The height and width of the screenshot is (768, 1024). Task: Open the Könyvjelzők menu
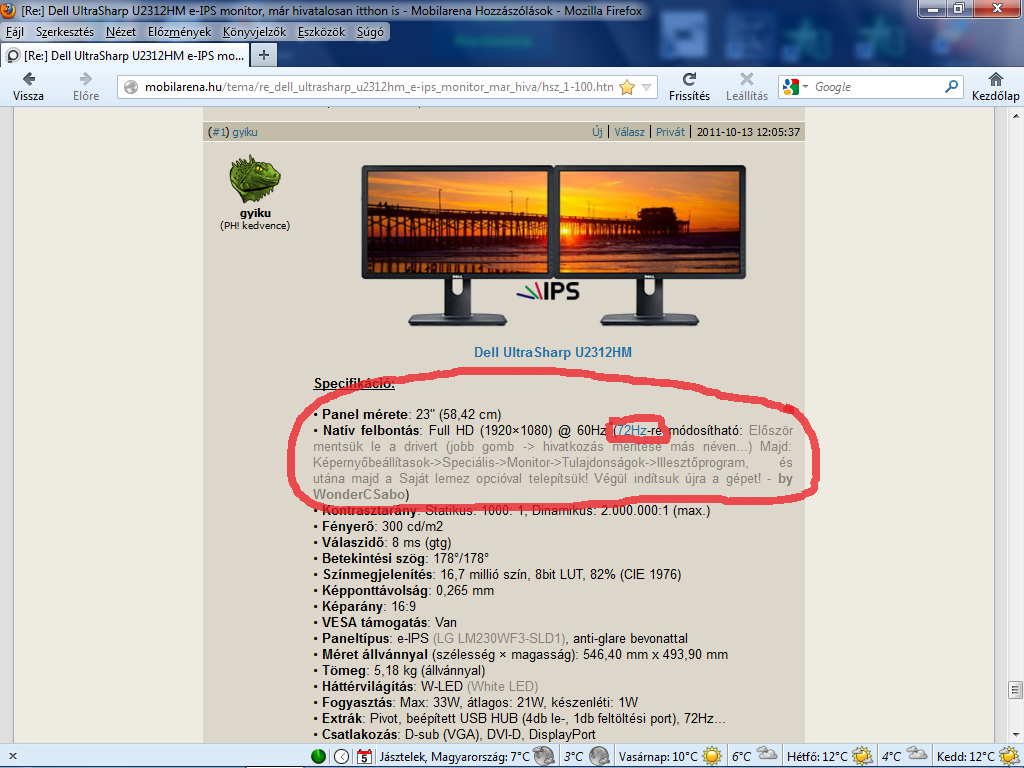click(255, 31)
